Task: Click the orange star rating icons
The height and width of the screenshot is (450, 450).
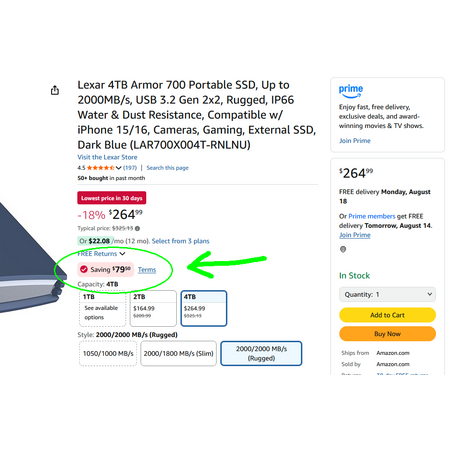Action: click(101, 168)
